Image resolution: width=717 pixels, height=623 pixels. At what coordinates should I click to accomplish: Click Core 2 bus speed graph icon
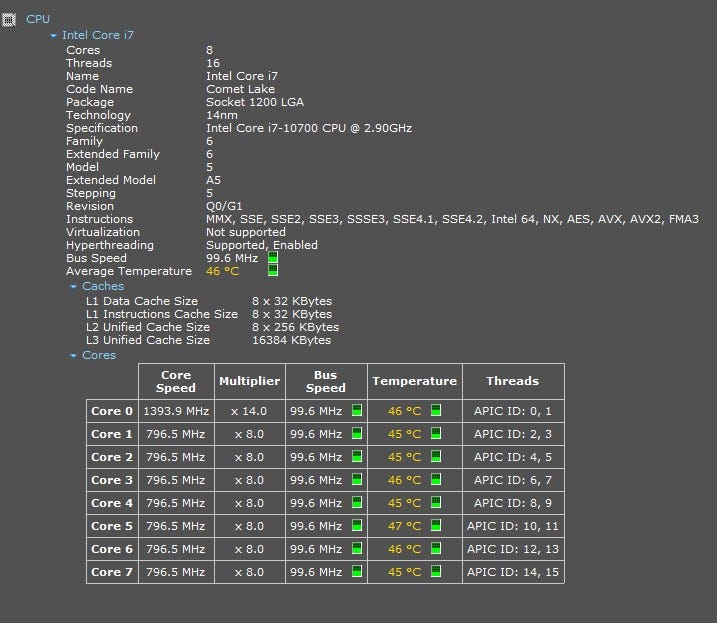click(x=357, y=456)
